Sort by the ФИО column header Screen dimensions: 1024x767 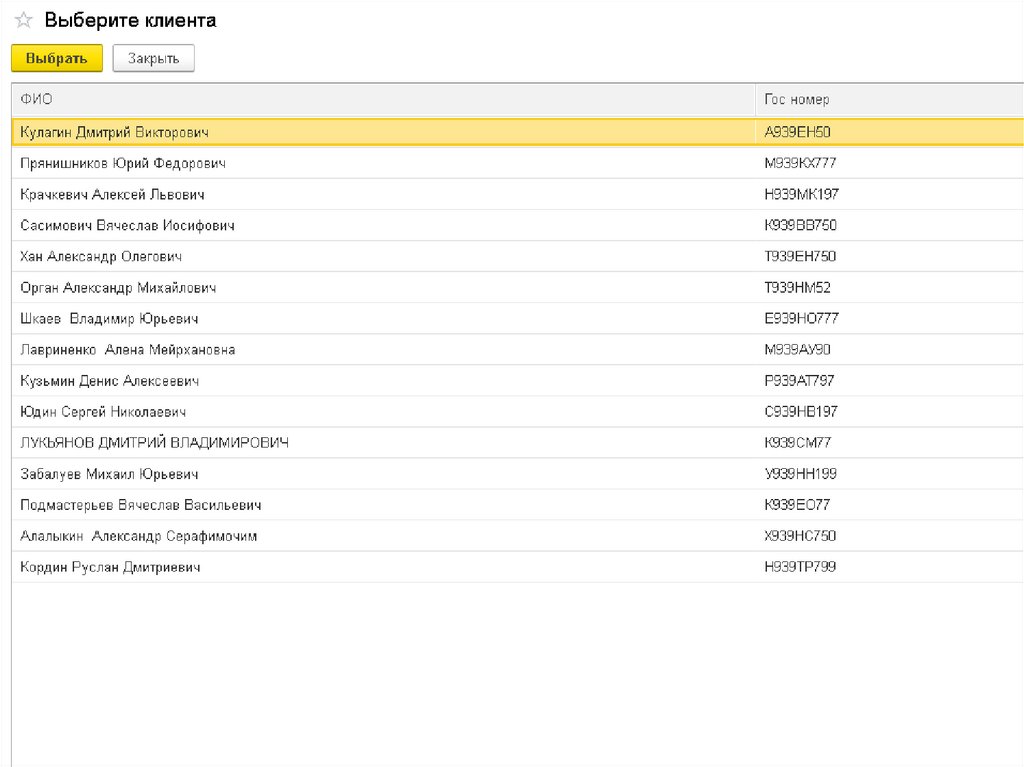(x=37, y=100)
